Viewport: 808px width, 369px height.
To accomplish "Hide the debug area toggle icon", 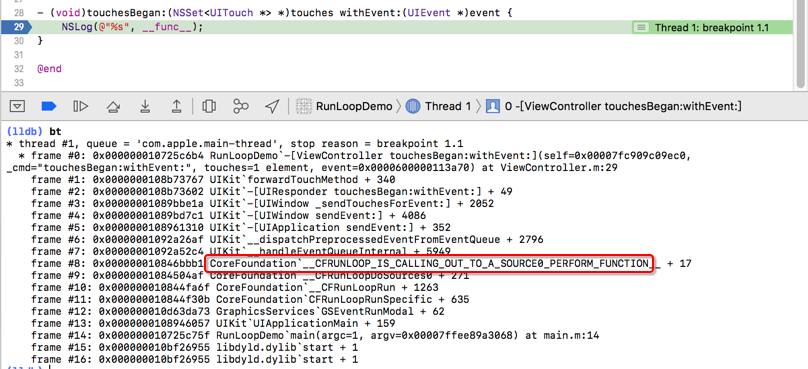I will 18,107.
